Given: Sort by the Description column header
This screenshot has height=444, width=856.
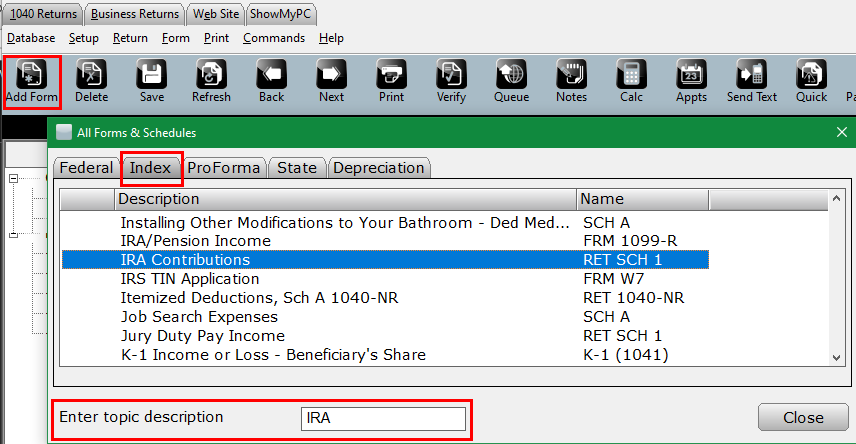Looking at the screenshot, I should (345, 199).
